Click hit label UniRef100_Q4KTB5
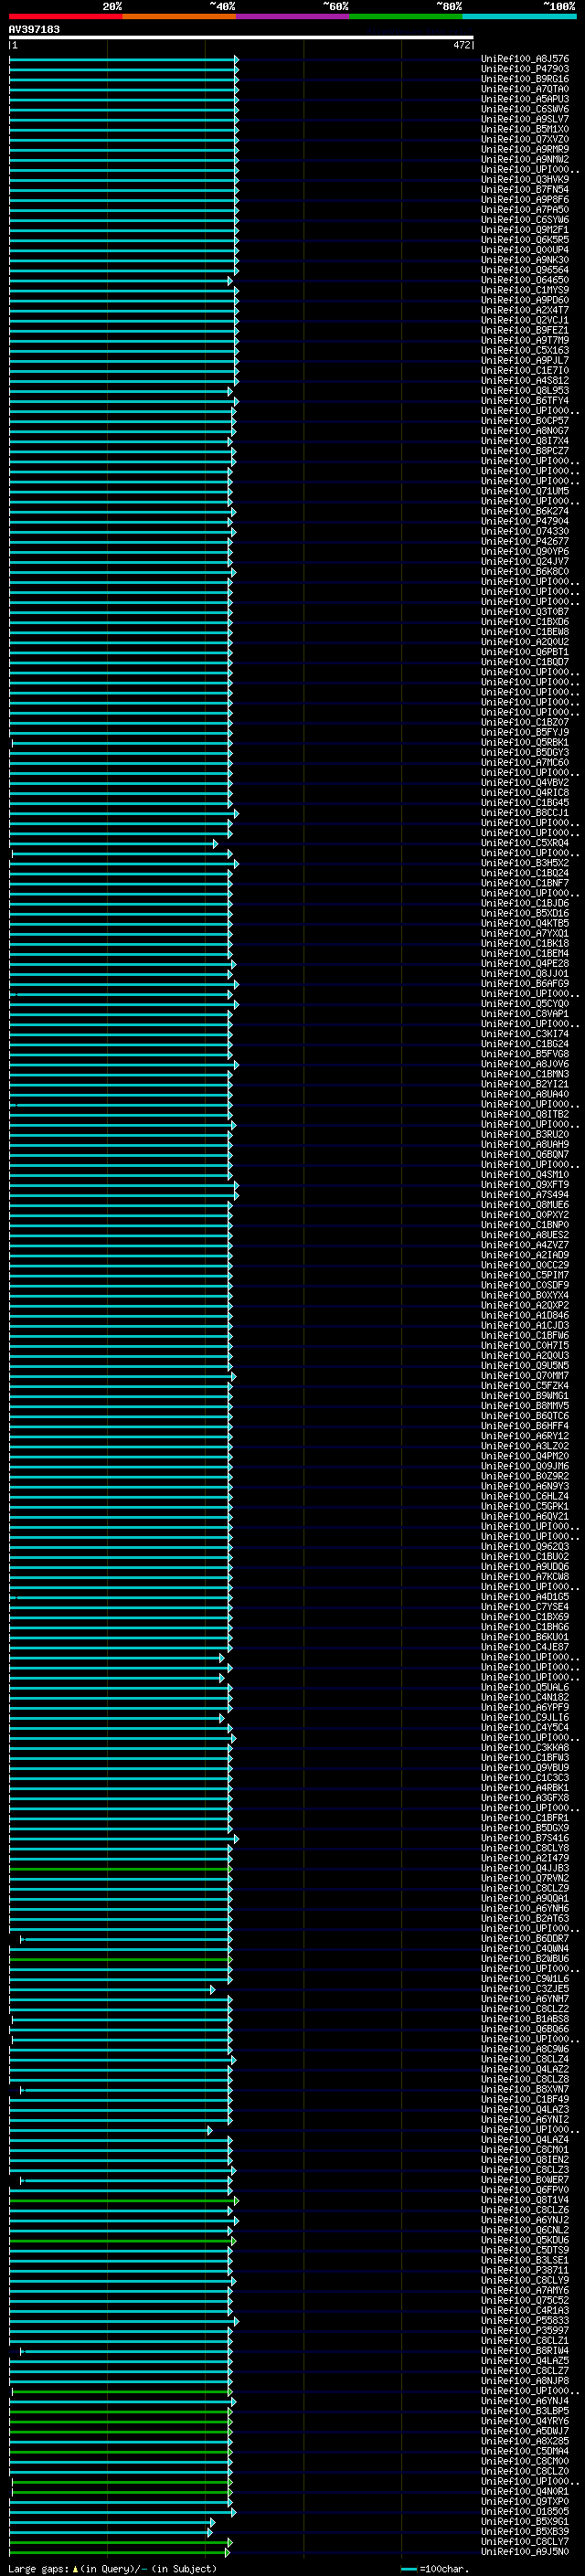Viewport: 585px width, 2576px height. (x=525, y=923)
